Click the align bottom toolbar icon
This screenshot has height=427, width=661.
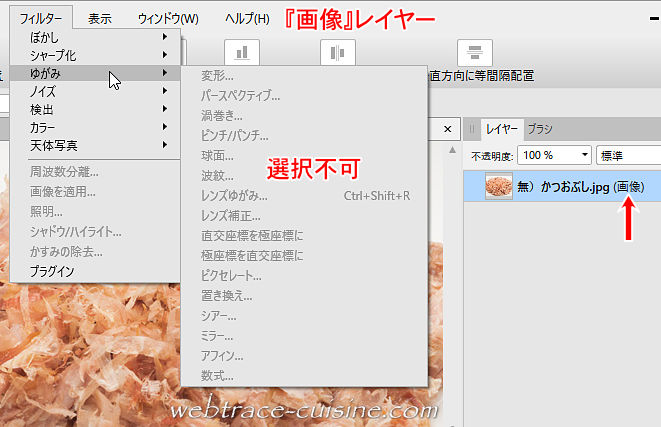(x=240, y=53)
